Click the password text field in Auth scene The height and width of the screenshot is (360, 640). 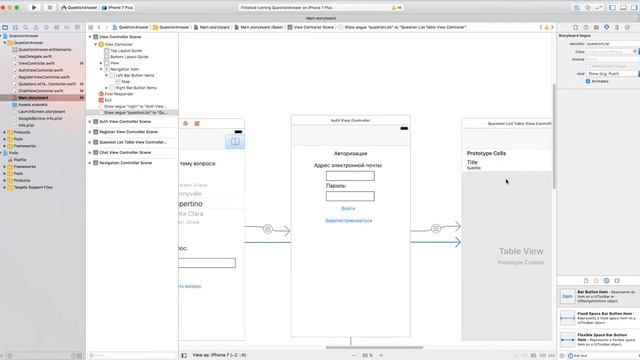click(350, 196)
